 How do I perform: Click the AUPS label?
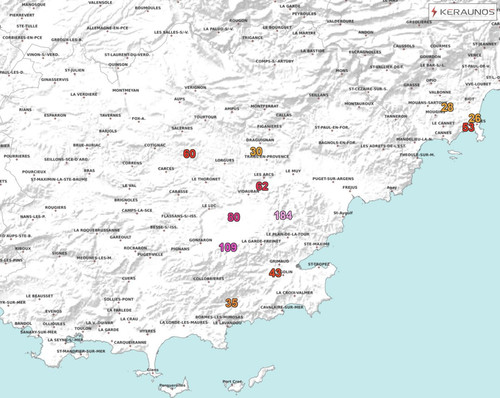click(179, 99)
